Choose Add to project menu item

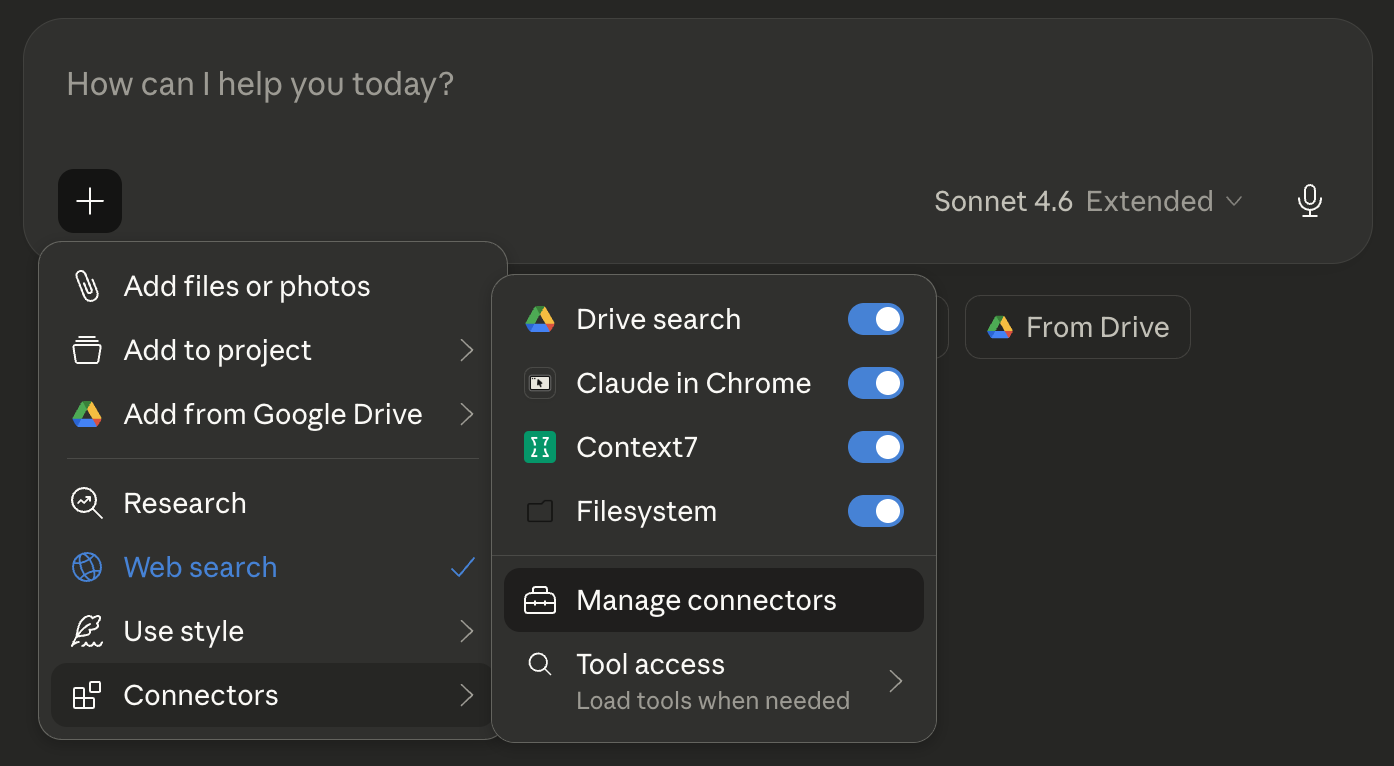[x=271, y=350]
